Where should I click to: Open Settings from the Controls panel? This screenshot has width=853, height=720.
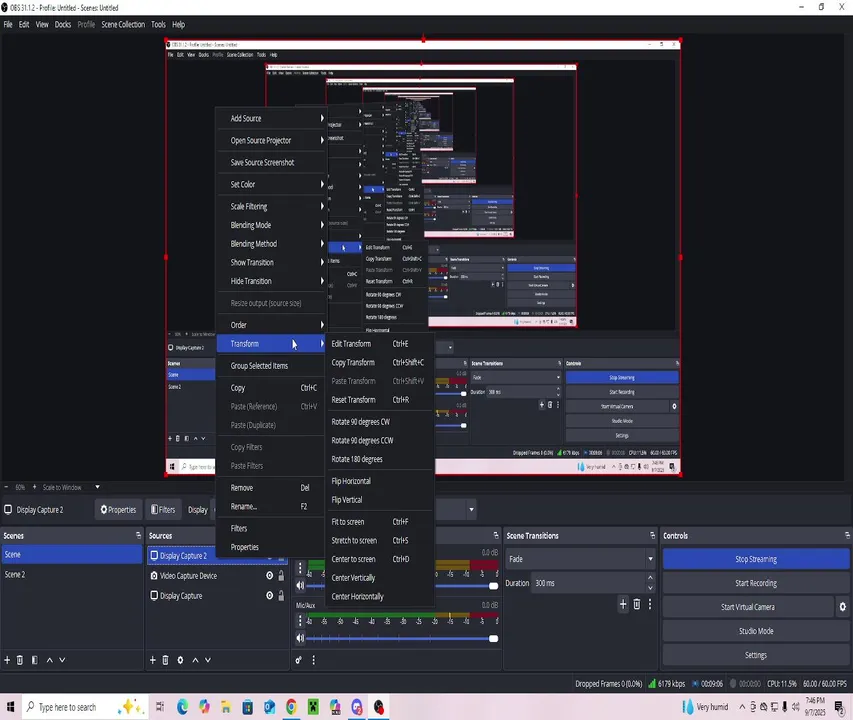[x=756, y=655]
